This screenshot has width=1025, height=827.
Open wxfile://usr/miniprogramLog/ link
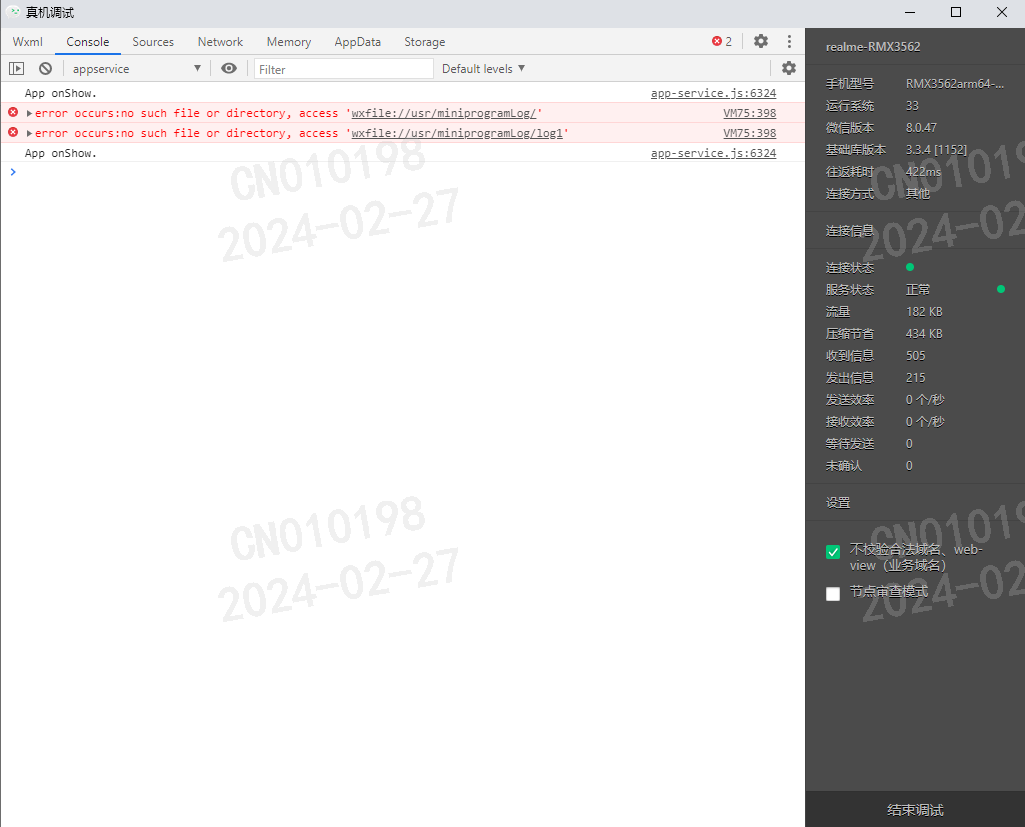(443, 113)
